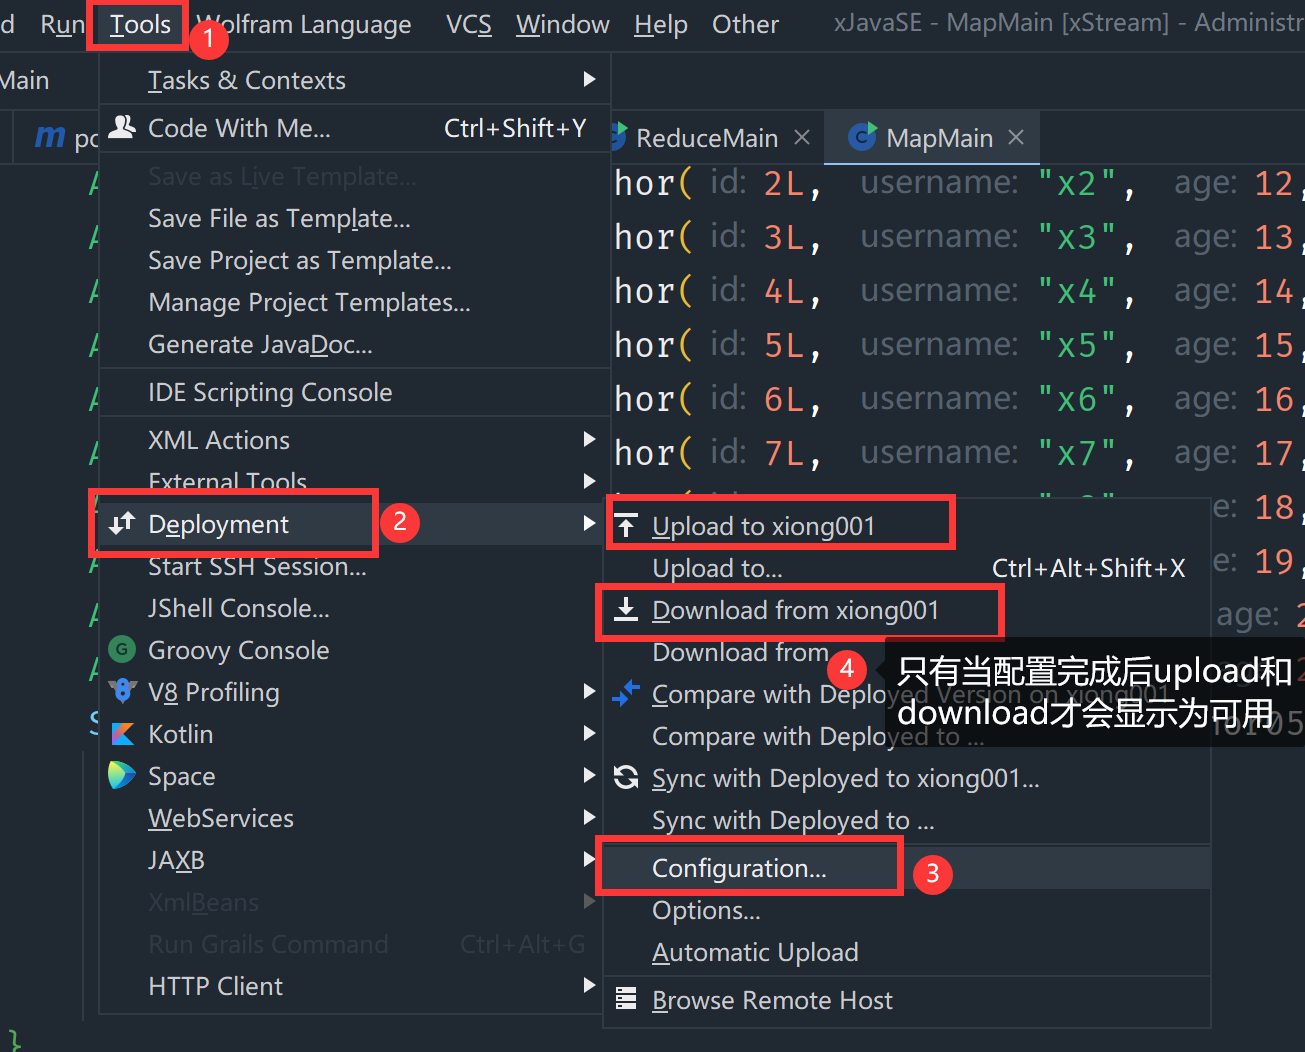Expand the Tasks & Contexts submenu arrow

[x=589, y=80]
